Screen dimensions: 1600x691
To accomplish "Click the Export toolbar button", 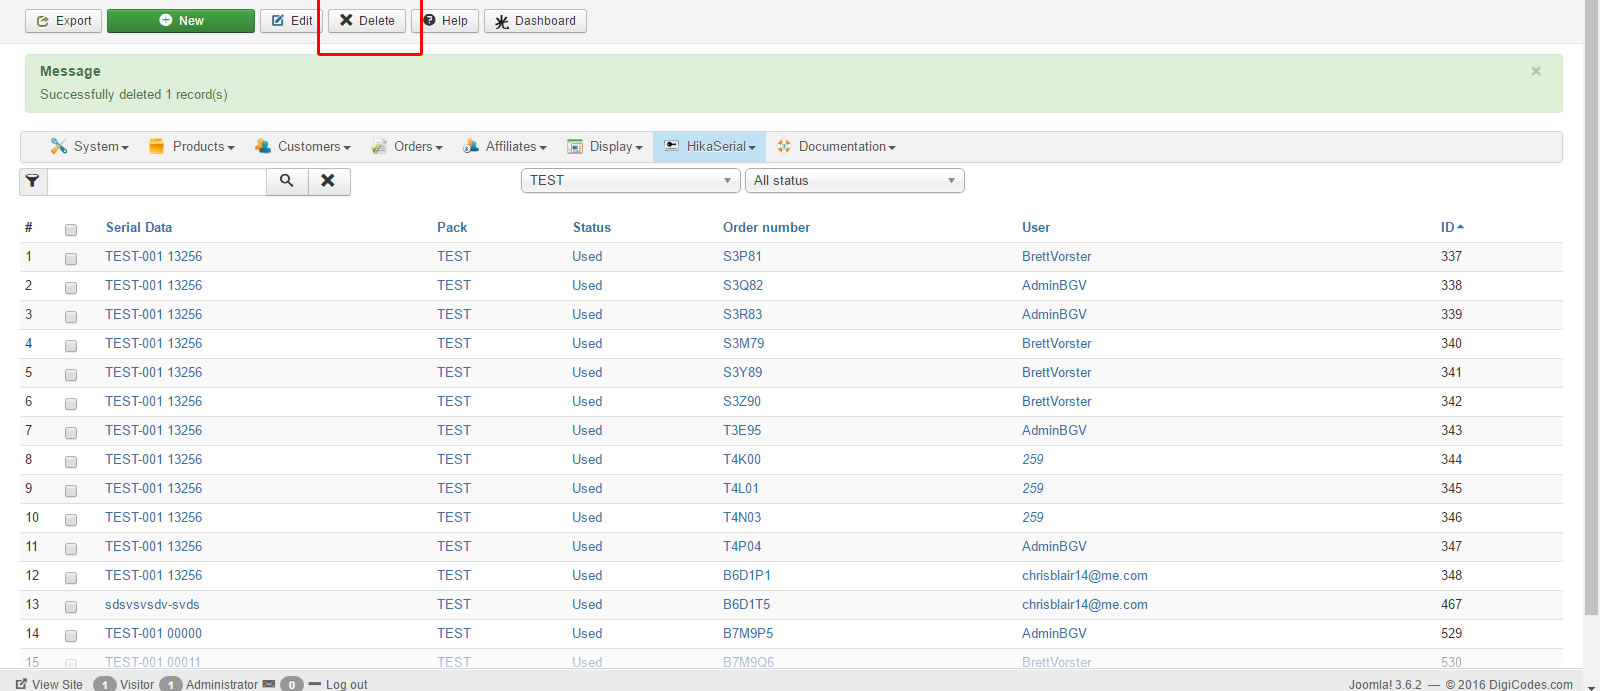I will pos(64,21).
